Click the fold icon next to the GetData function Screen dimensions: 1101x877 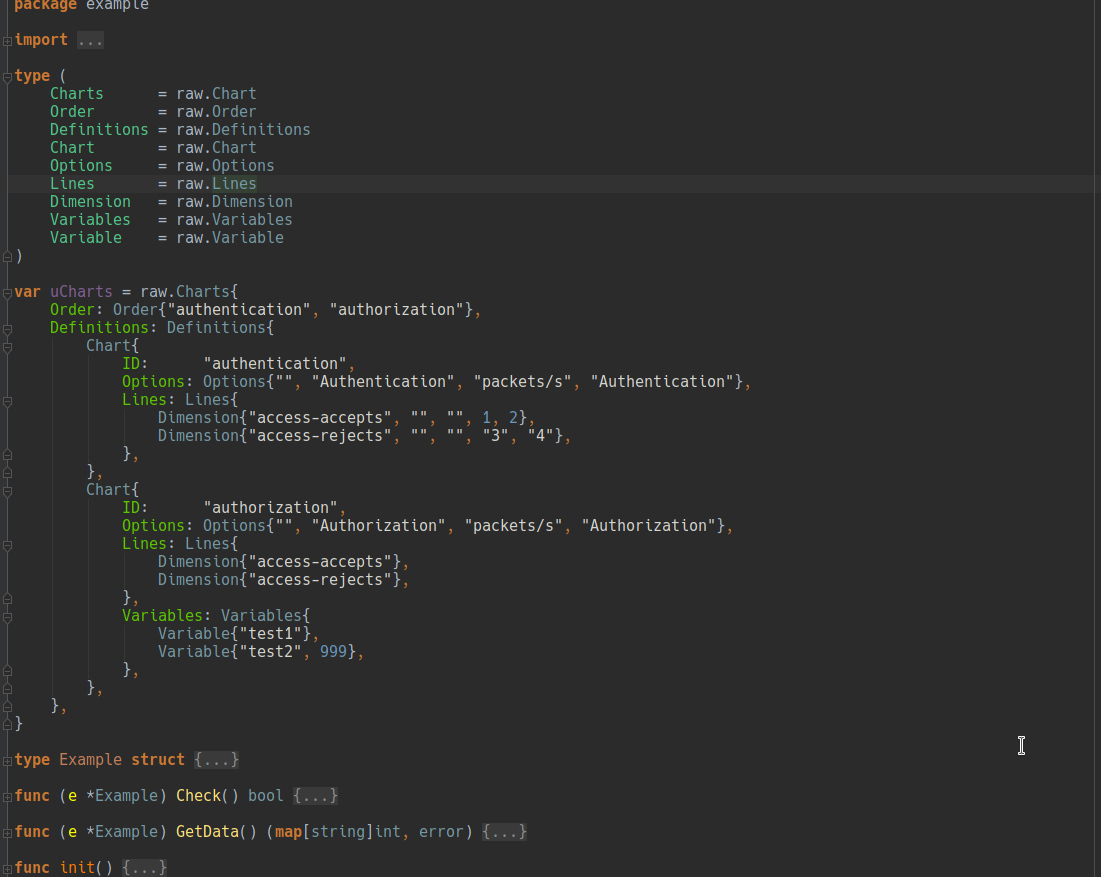point(7,831)
